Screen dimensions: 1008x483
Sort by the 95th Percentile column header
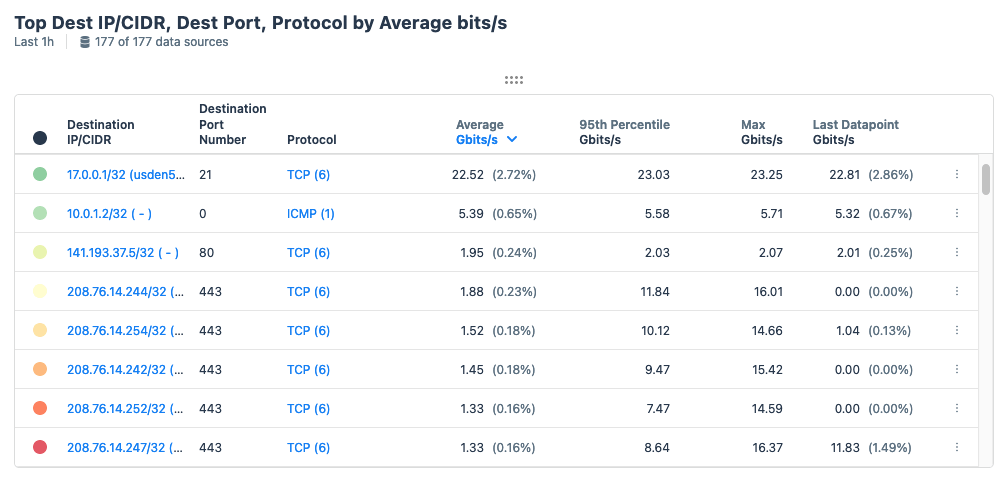(x=624, y=132)
